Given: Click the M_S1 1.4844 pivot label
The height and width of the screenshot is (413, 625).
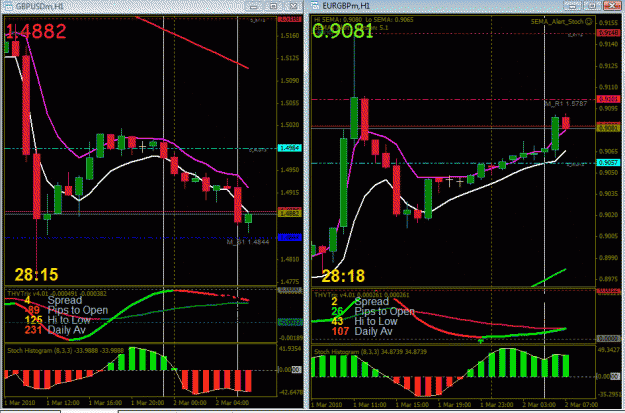Looking at the screenshot, I should pos(248,242).
